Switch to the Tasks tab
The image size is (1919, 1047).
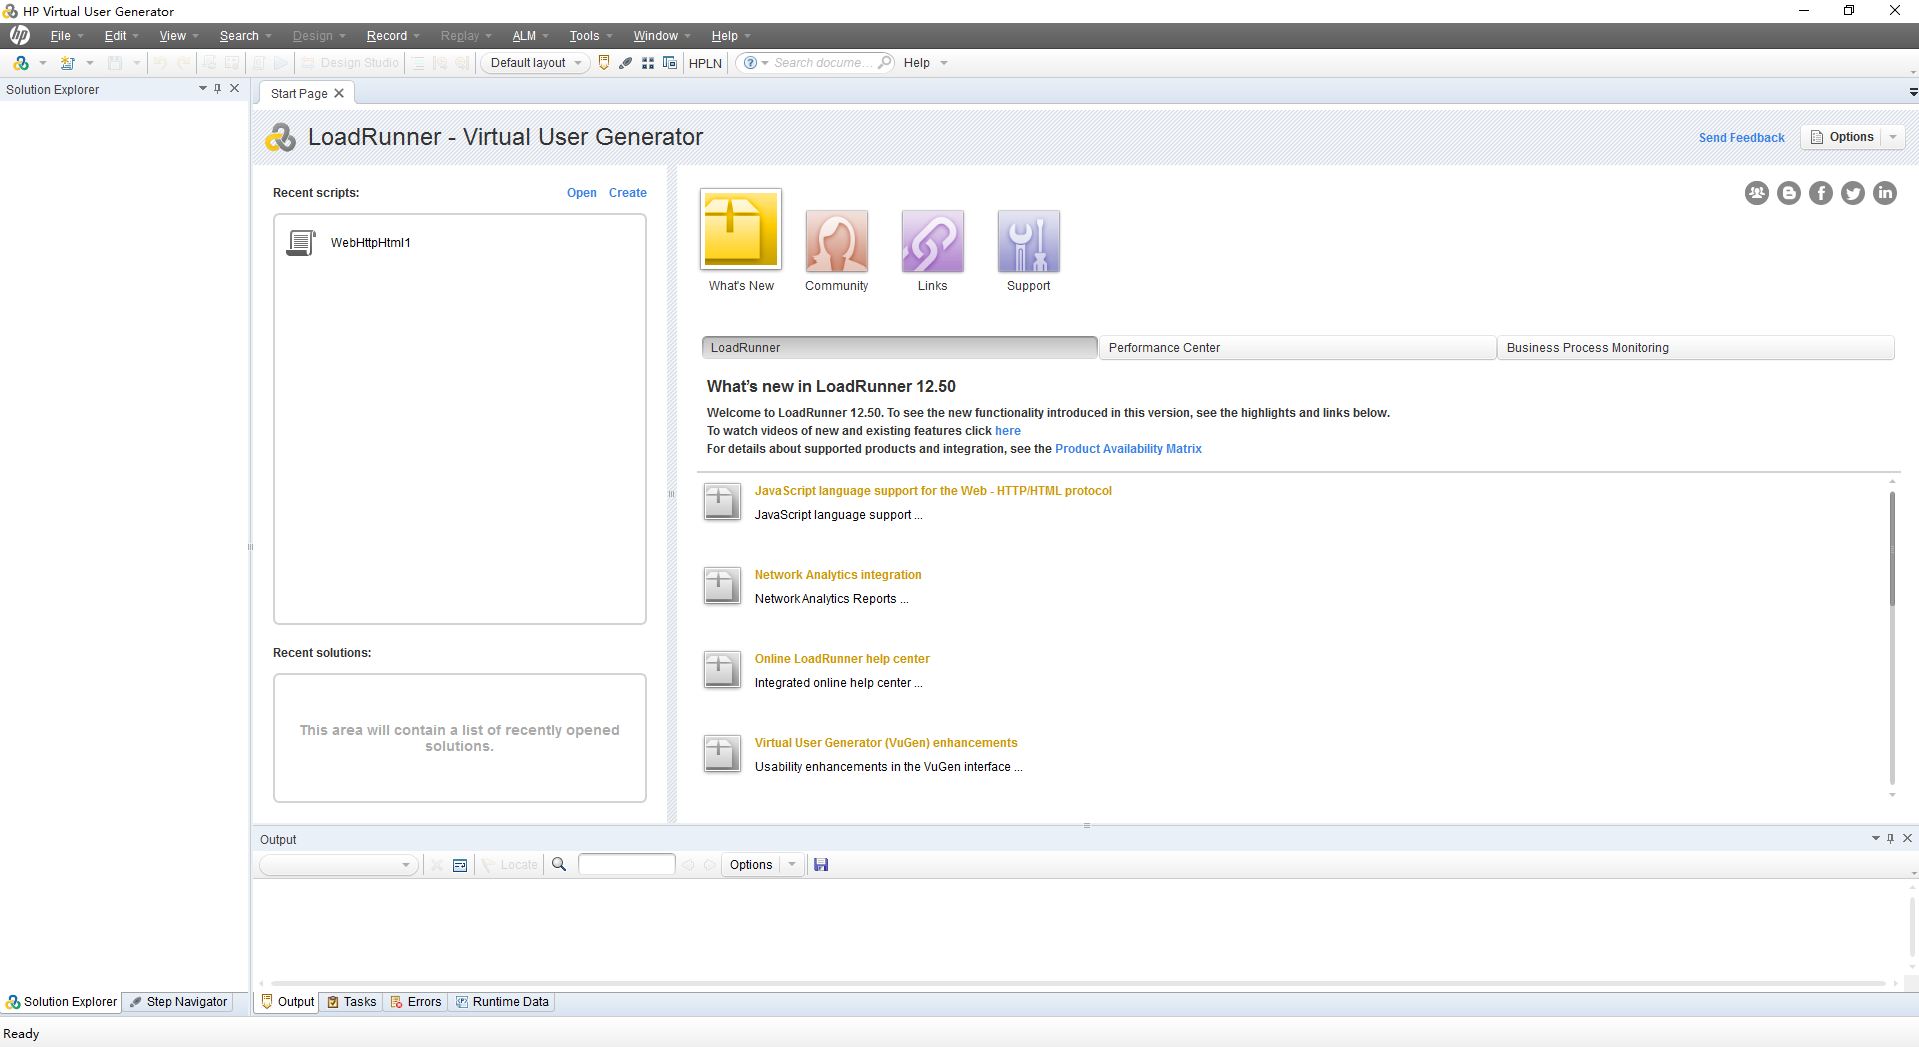click(352, 1002)
